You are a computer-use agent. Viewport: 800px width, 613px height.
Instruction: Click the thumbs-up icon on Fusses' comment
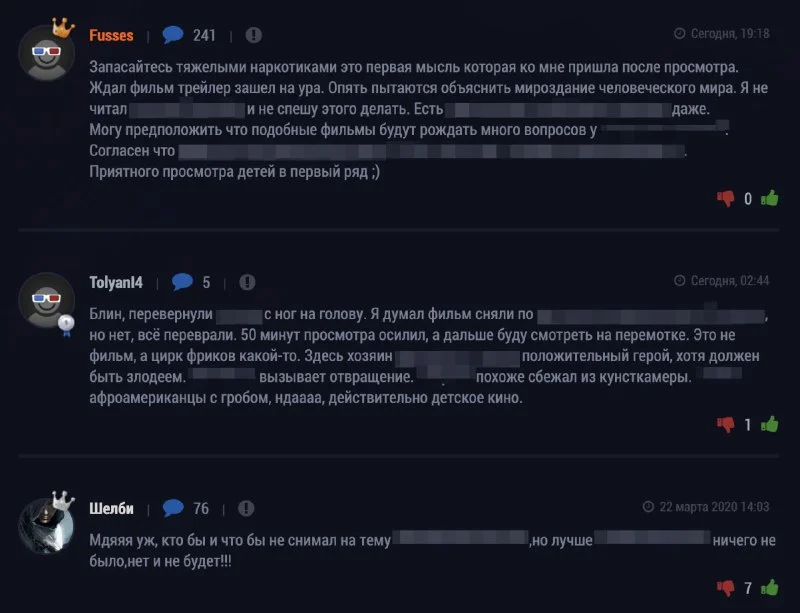(x=770, y=198)
